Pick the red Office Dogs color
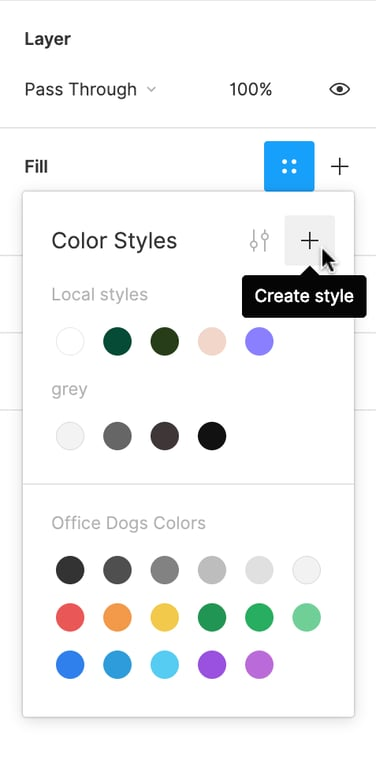Viewport: 376px width, 768px height. [x=70, y=617]
